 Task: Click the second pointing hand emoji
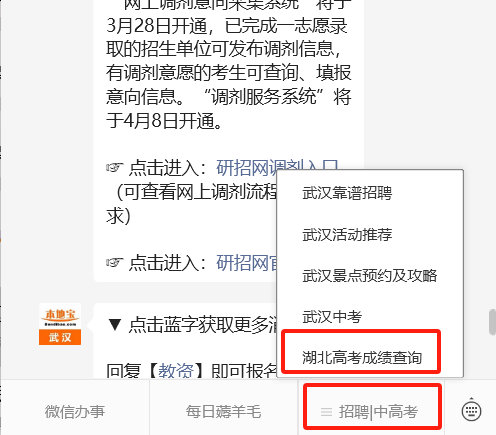(x=115, y=263)
